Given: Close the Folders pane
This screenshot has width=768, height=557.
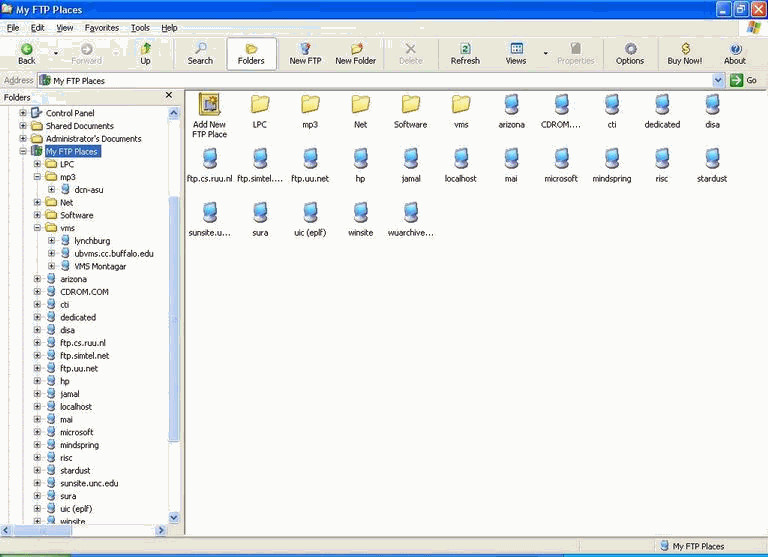Looking at the screenshot, I should [169, 95].
